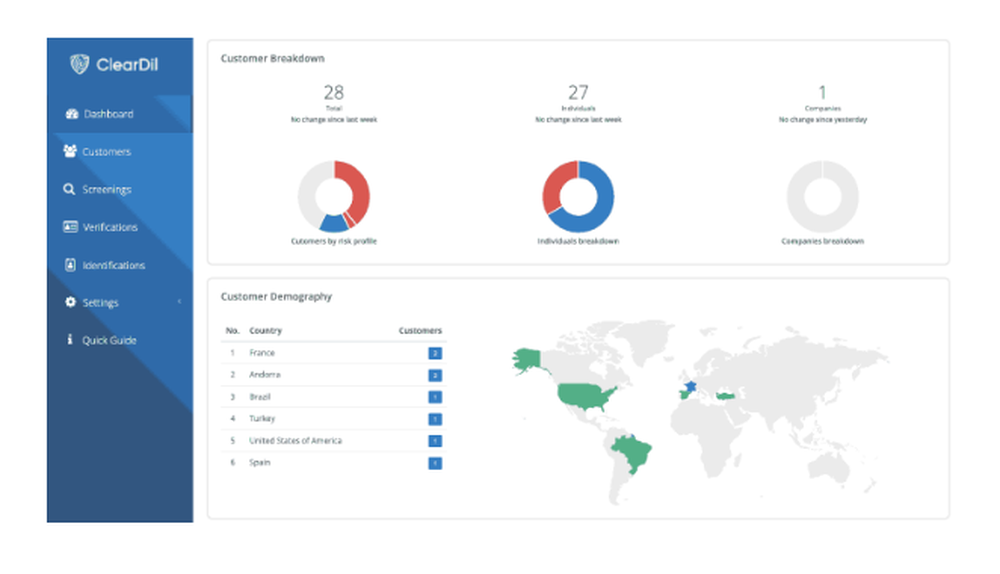
Task: Click Spain on the world map
Action: 684,395
